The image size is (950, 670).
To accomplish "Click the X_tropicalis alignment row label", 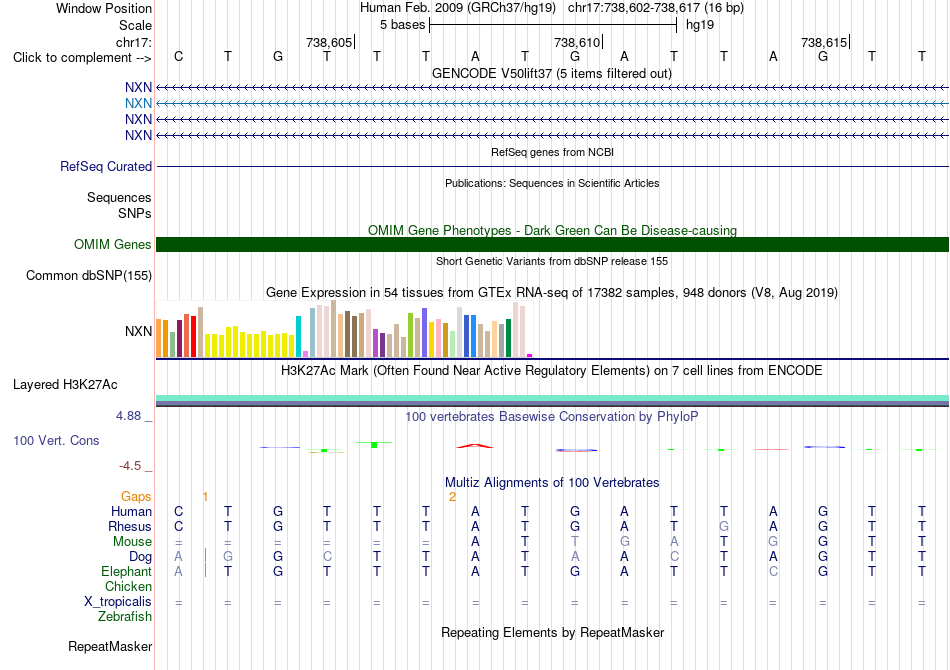I will [x=118, y=602].
